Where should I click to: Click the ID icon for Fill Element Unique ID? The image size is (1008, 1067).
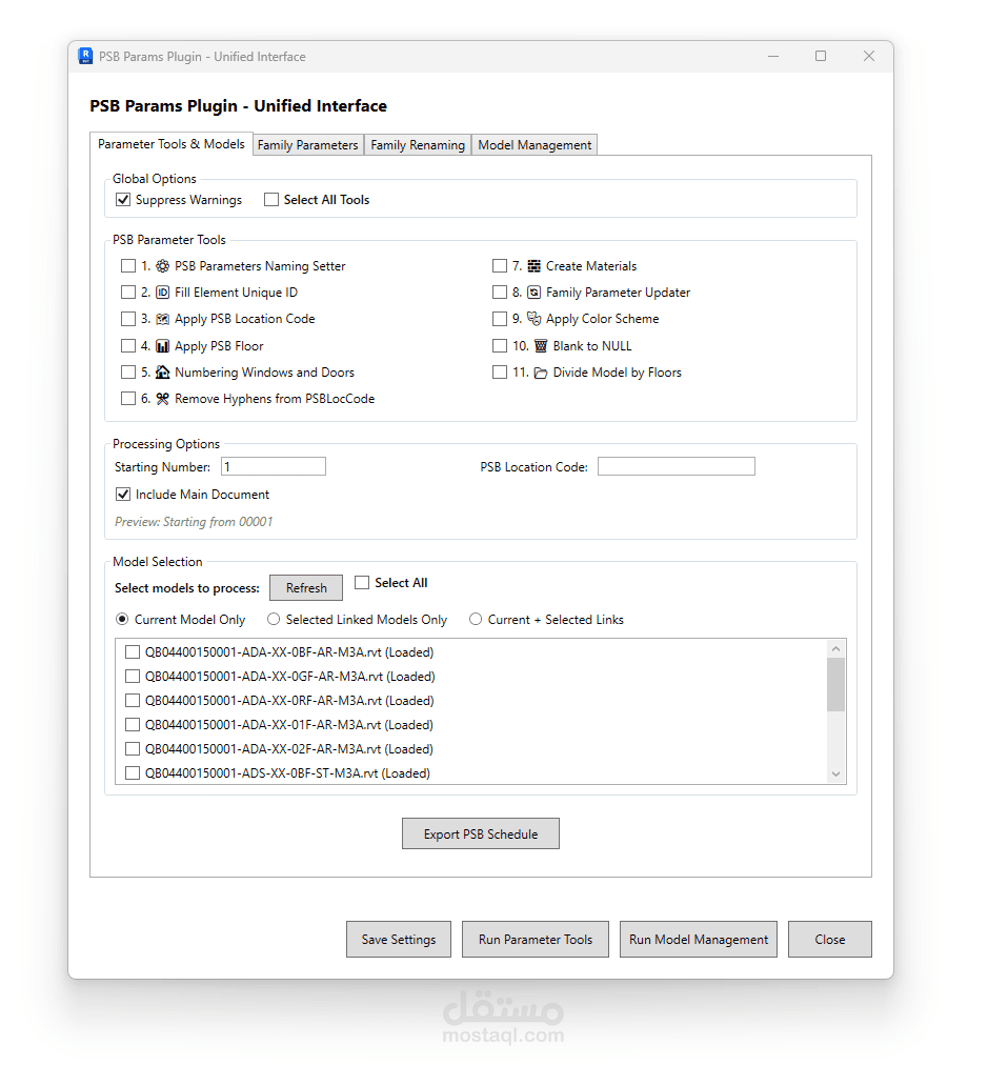[x=163, y=293]
